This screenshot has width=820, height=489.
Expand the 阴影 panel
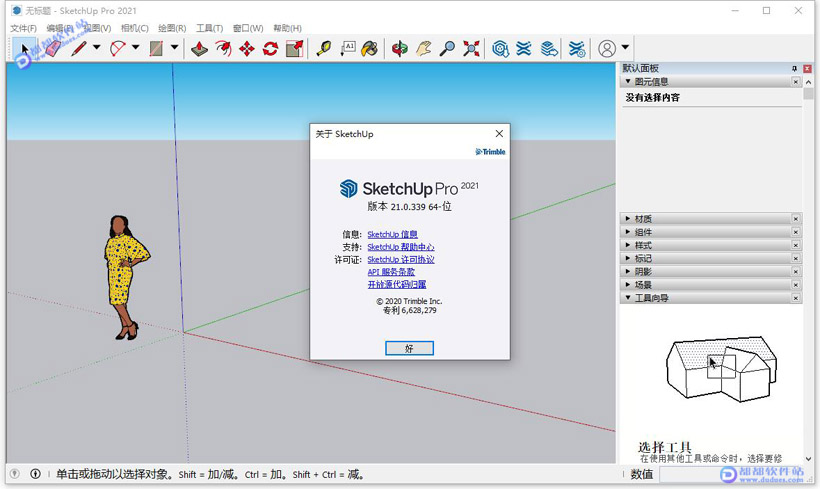pos(628,271)
